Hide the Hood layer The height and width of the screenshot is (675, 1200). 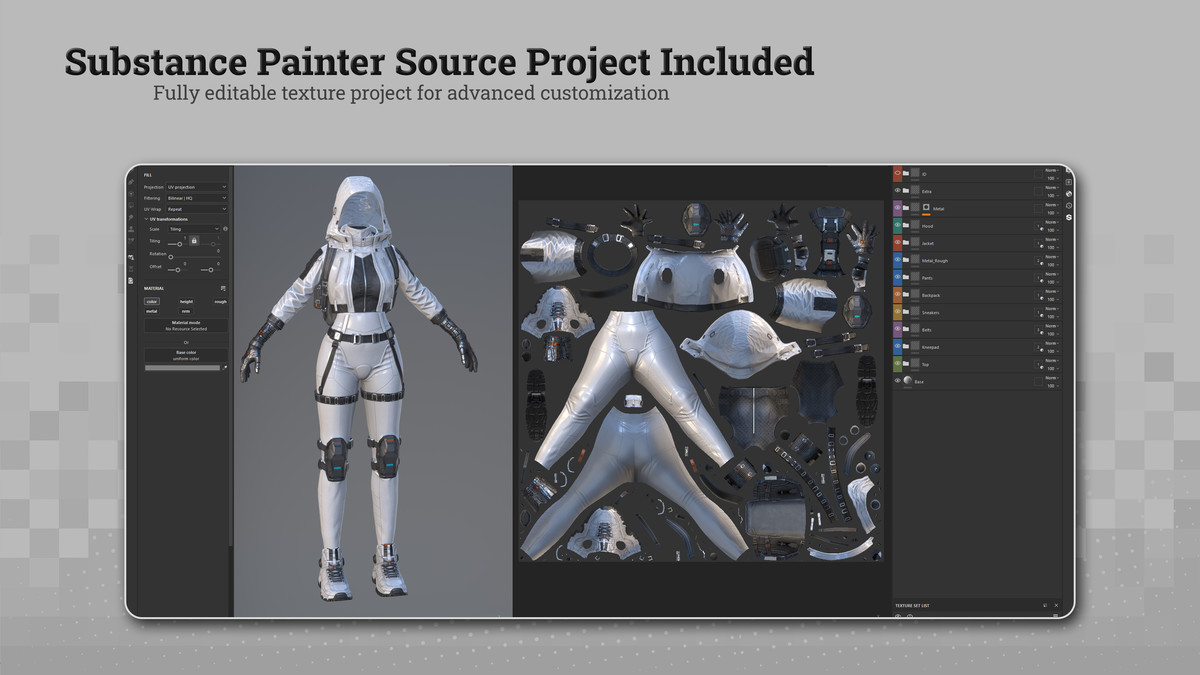click(897, 226)
